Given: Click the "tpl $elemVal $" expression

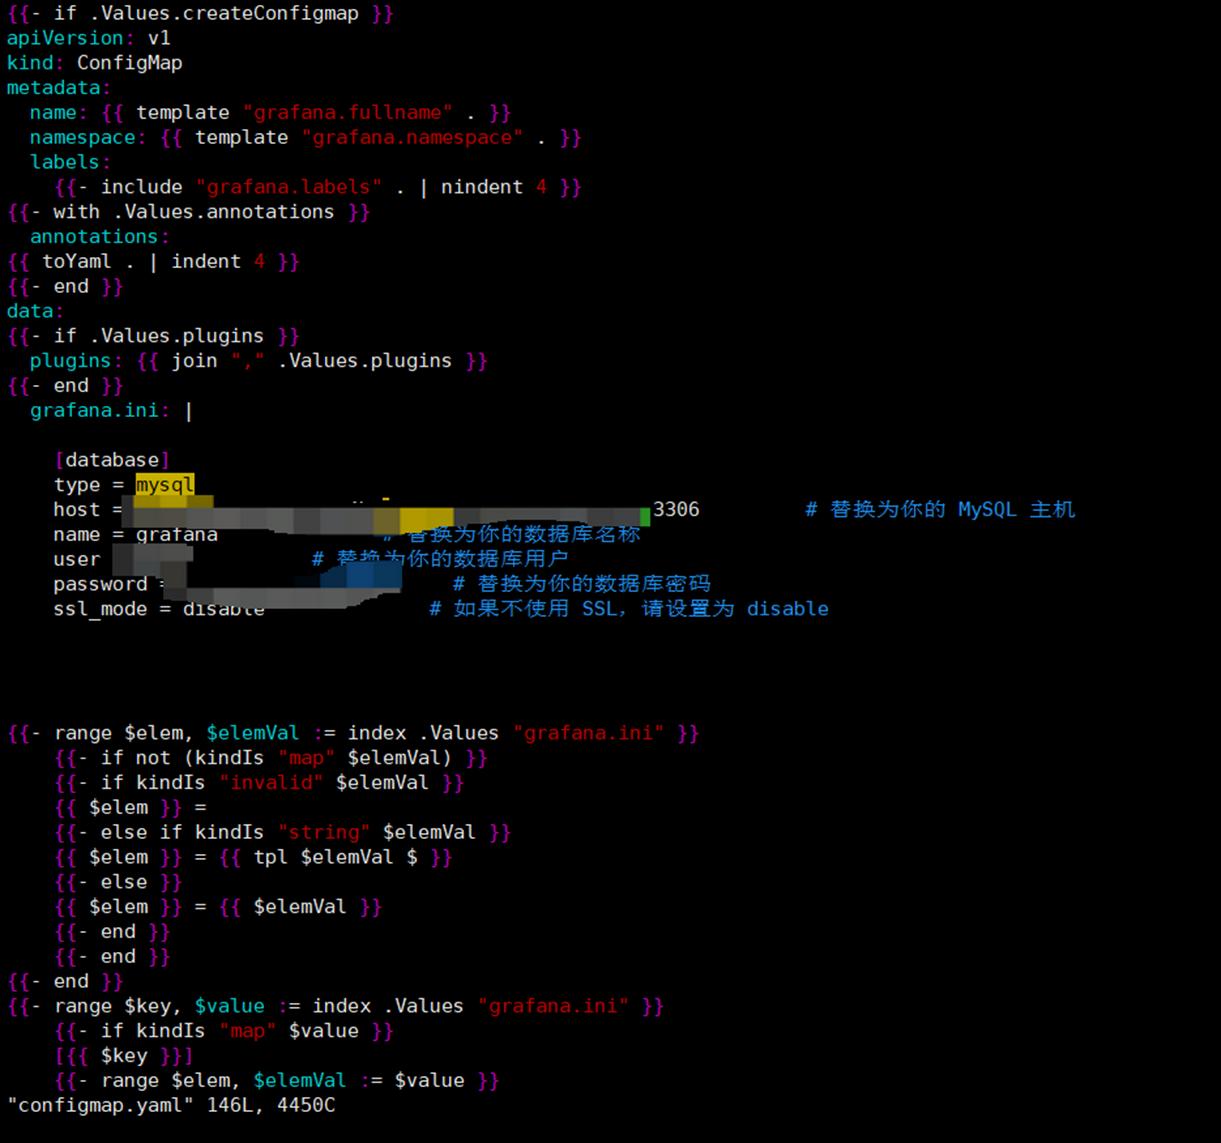Looking at the screenshot, I should 336,857.
